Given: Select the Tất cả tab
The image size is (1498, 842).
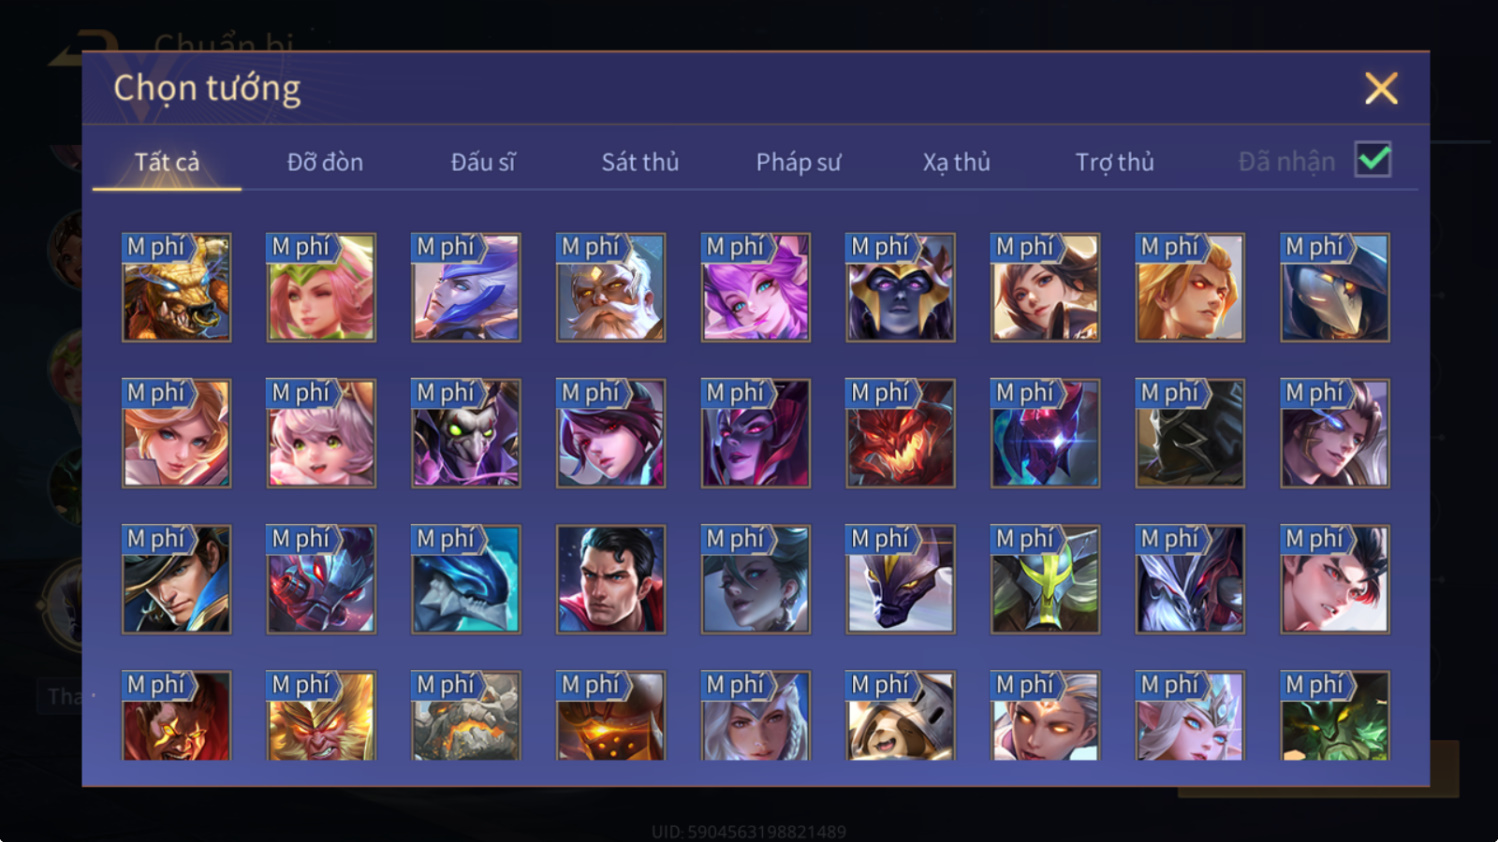Looking at the screenshot, I should tap(167, 162).
